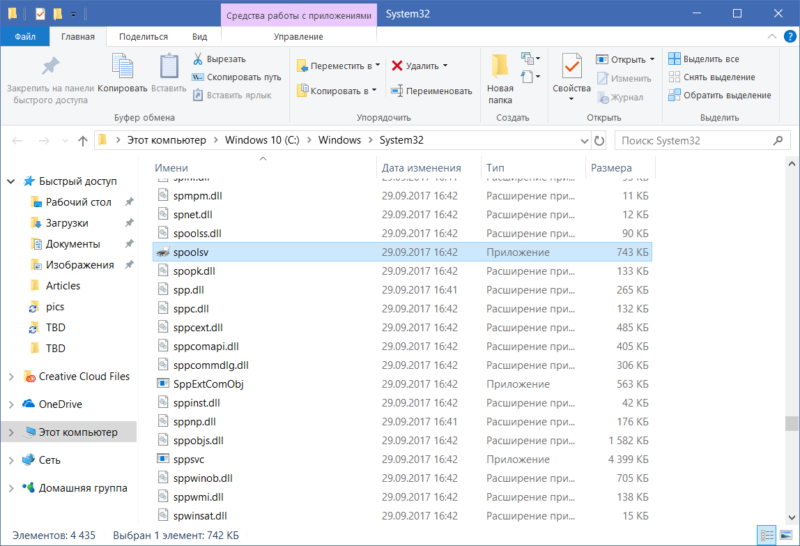Image resolution: width=800 pixels, height=546 pixels.
Task: Click vertical scrollbar thumb in file list
Action: [791, 424]
